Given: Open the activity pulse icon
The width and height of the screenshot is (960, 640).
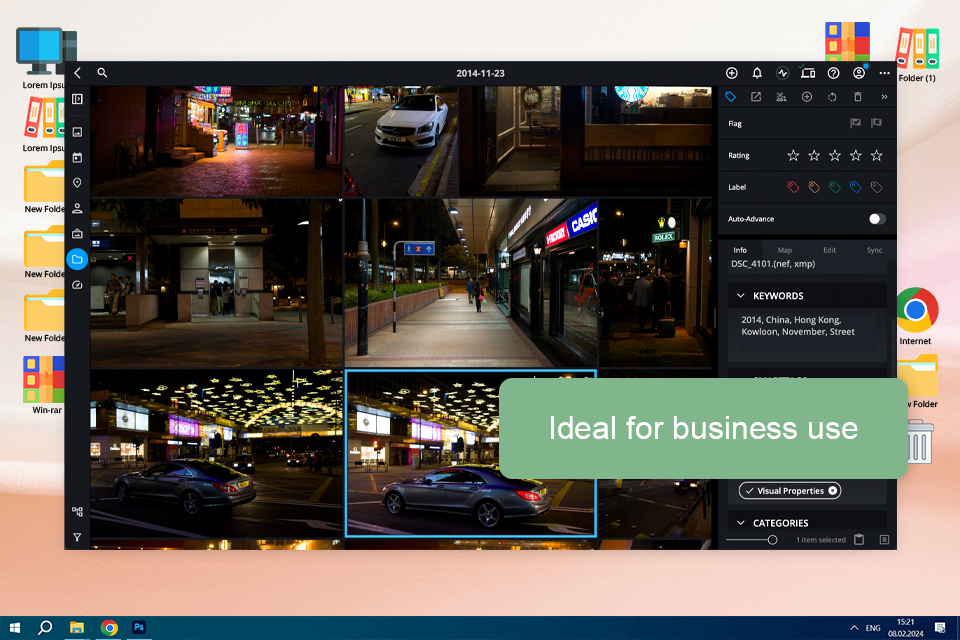Looking at the screenshot, I should tap(782, 73).
